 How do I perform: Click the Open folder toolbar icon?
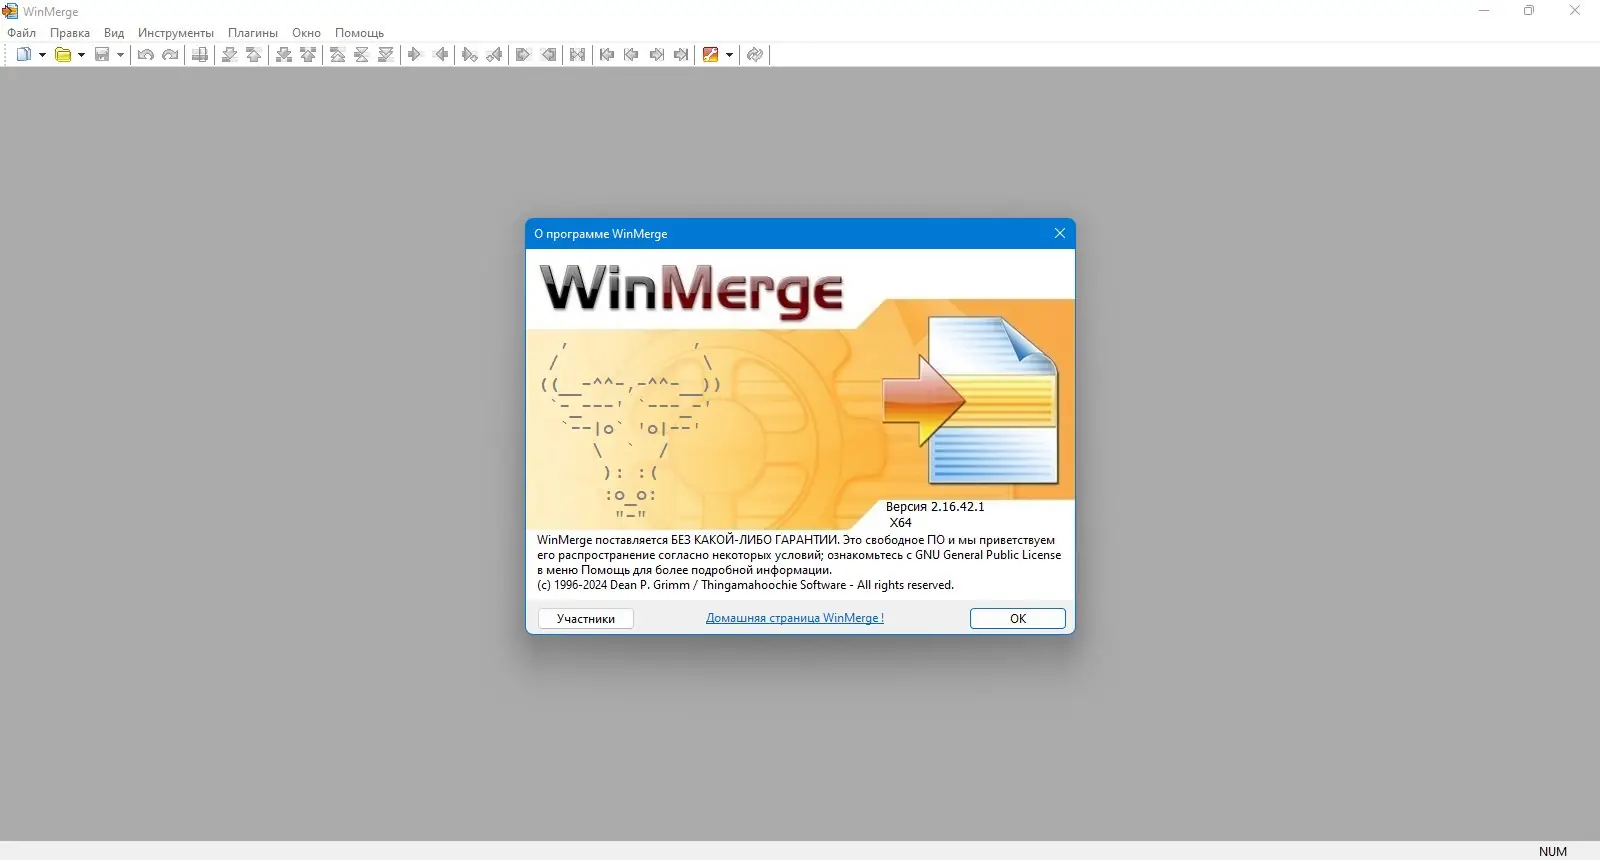point(62,55)
